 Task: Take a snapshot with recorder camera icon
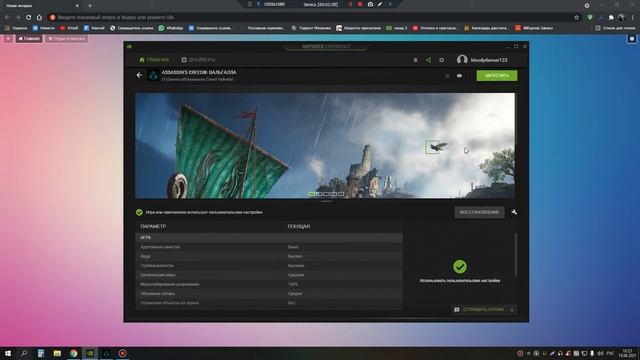pyautogui.click(x=370, y=4)
